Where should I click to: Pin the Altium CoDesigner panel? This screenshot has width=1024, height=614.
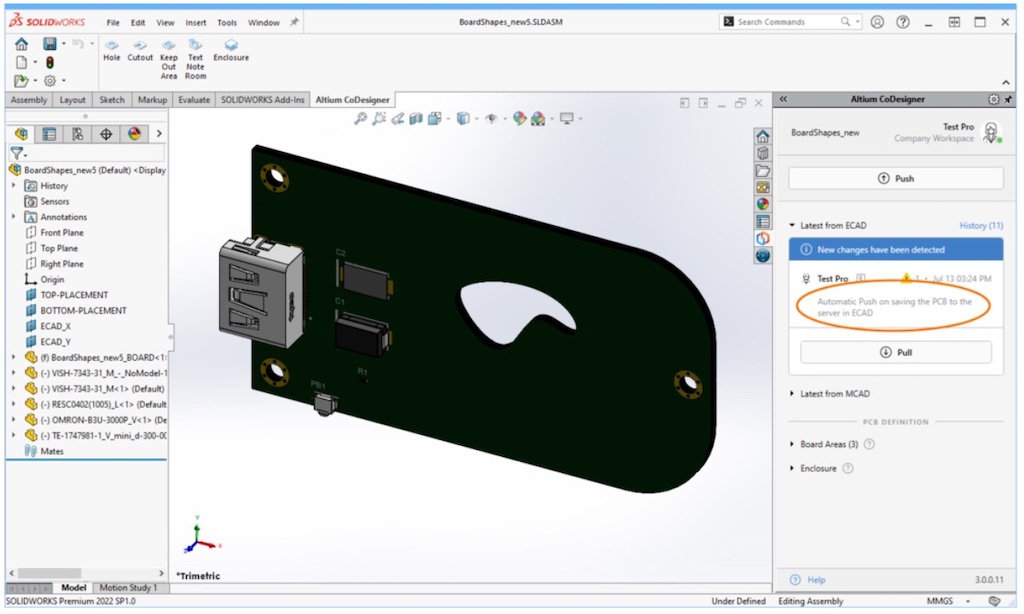point(1008,99)
